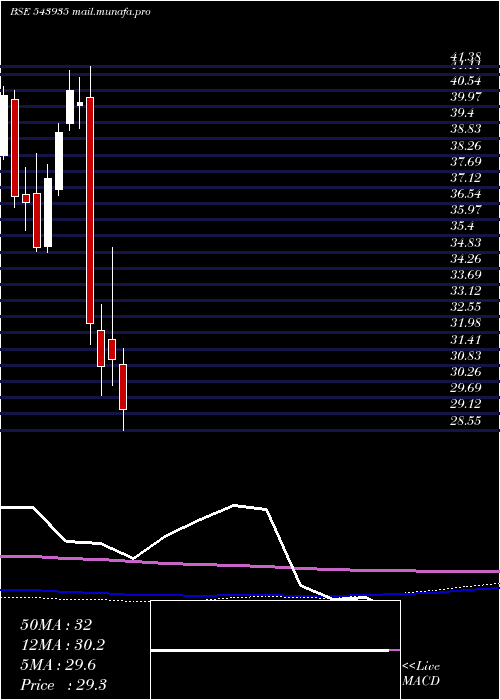Select the 38.26 price axis label
Screen dimensions: 500x700
pos(466,146)
